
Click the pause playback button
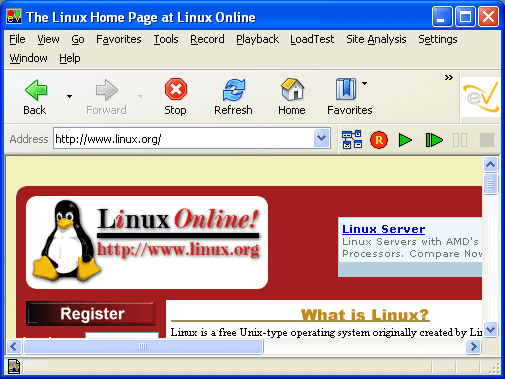[x=460, y=140]
